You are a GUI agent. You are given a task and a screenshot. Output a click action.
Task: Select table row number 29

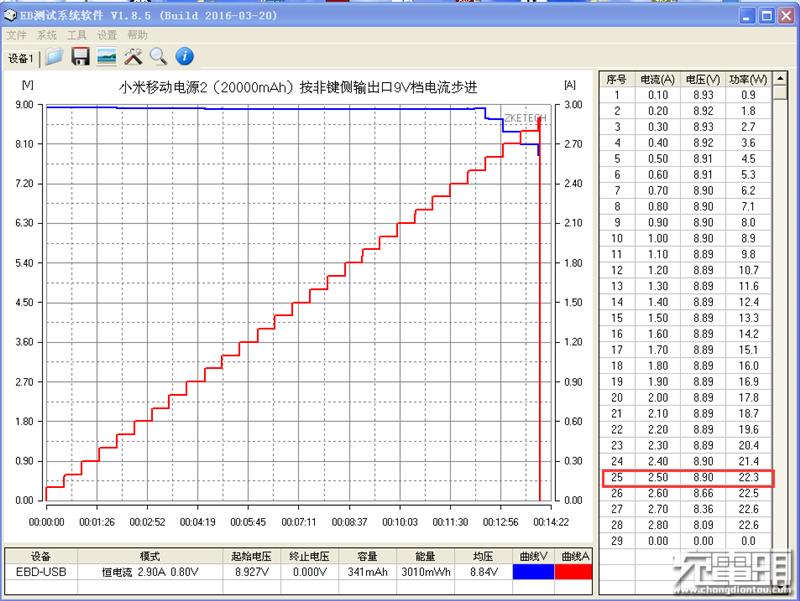686,541
